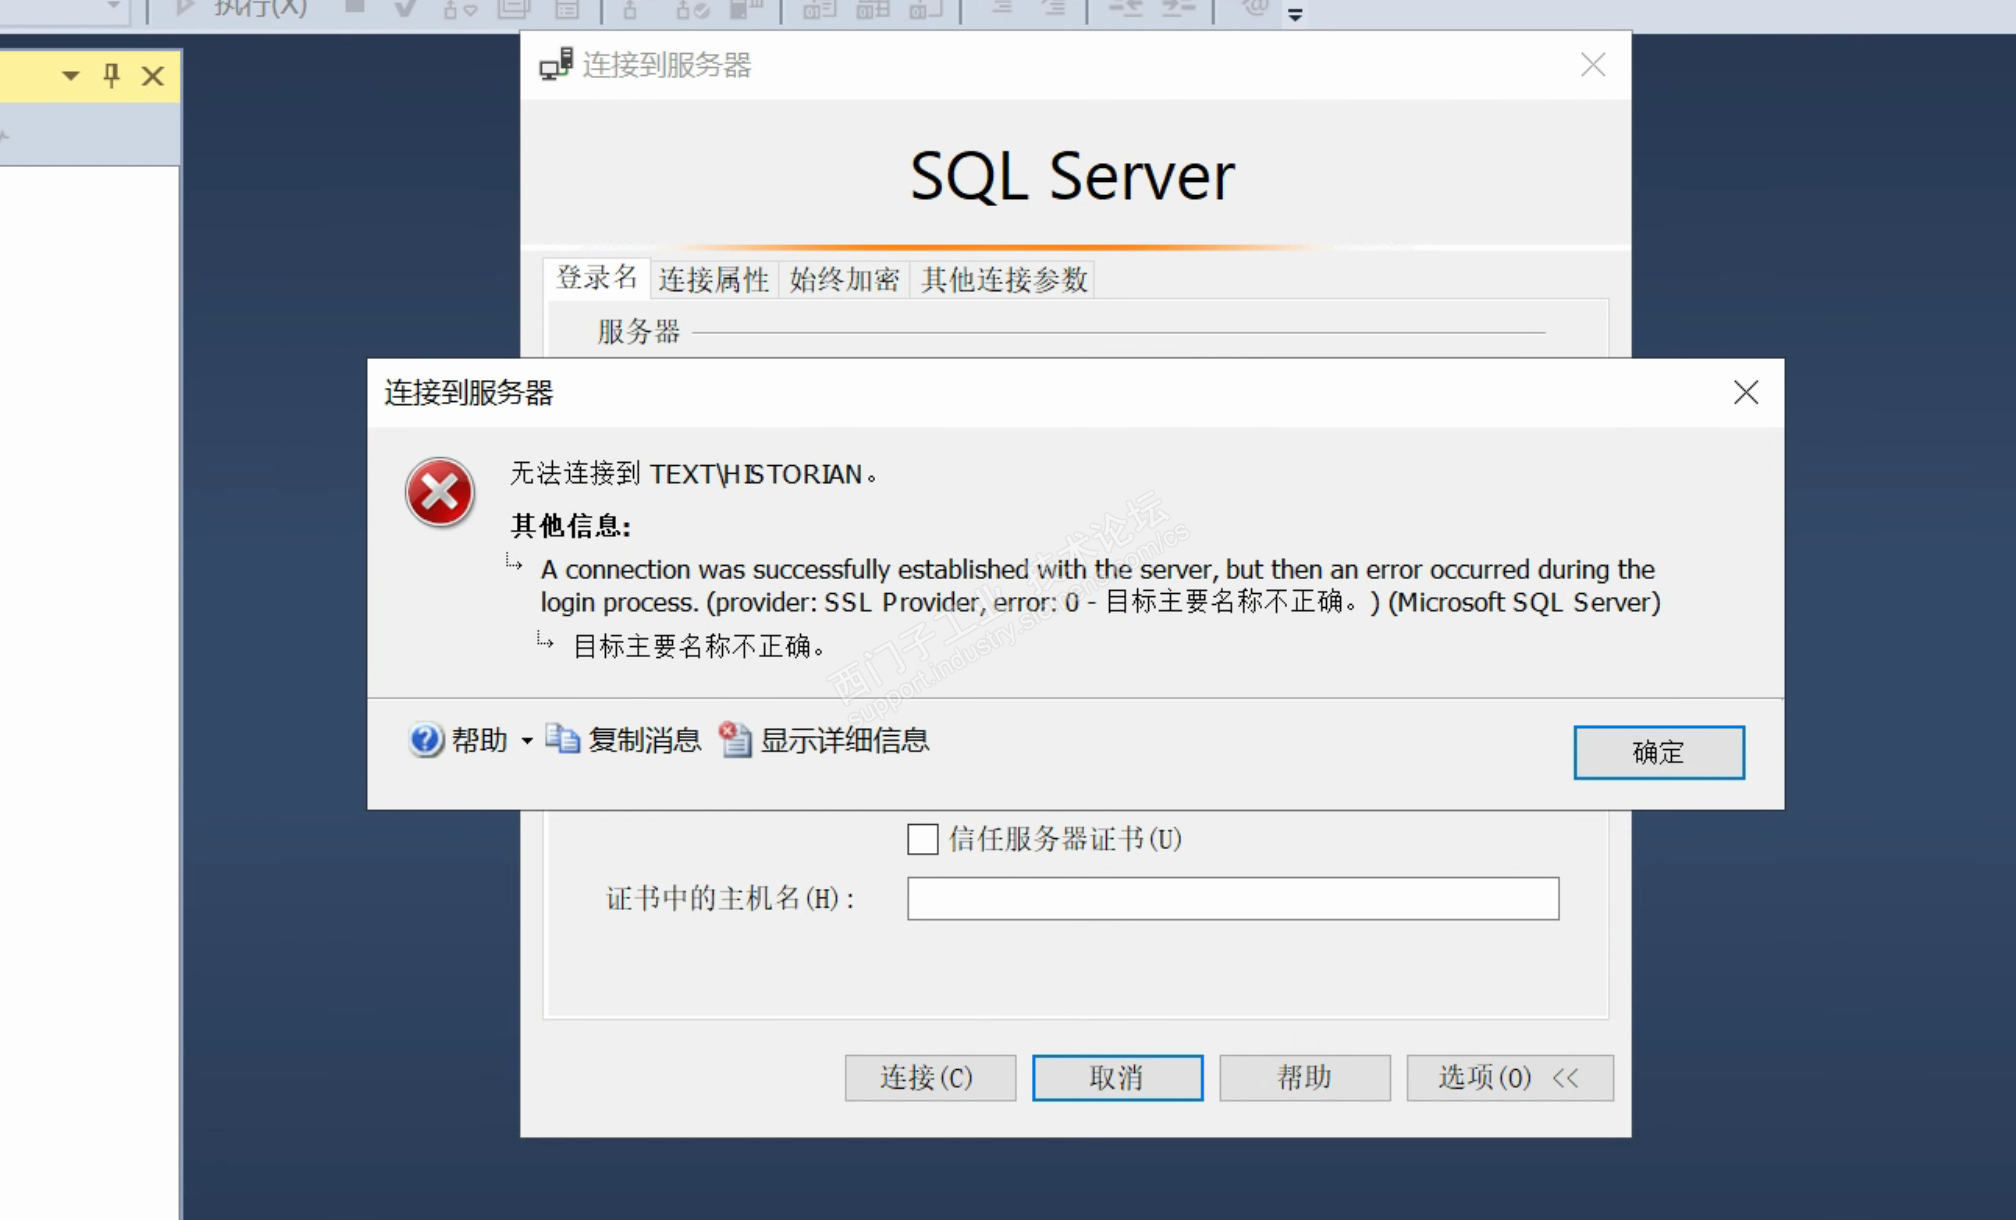This screenshot has width=2016, height=1220.
Task: Click the Copy message (复制消息) icon
Action: (x=563, y=740)
